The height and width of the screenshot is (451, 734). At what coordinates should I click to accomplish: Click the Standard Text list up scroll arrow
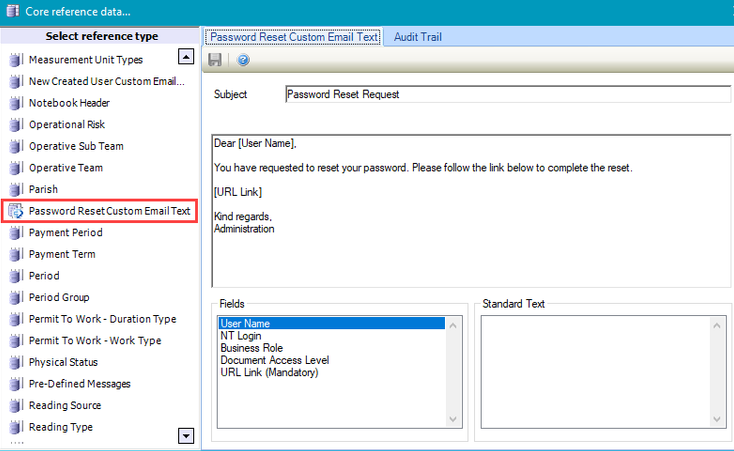click(x=717, y=325)
